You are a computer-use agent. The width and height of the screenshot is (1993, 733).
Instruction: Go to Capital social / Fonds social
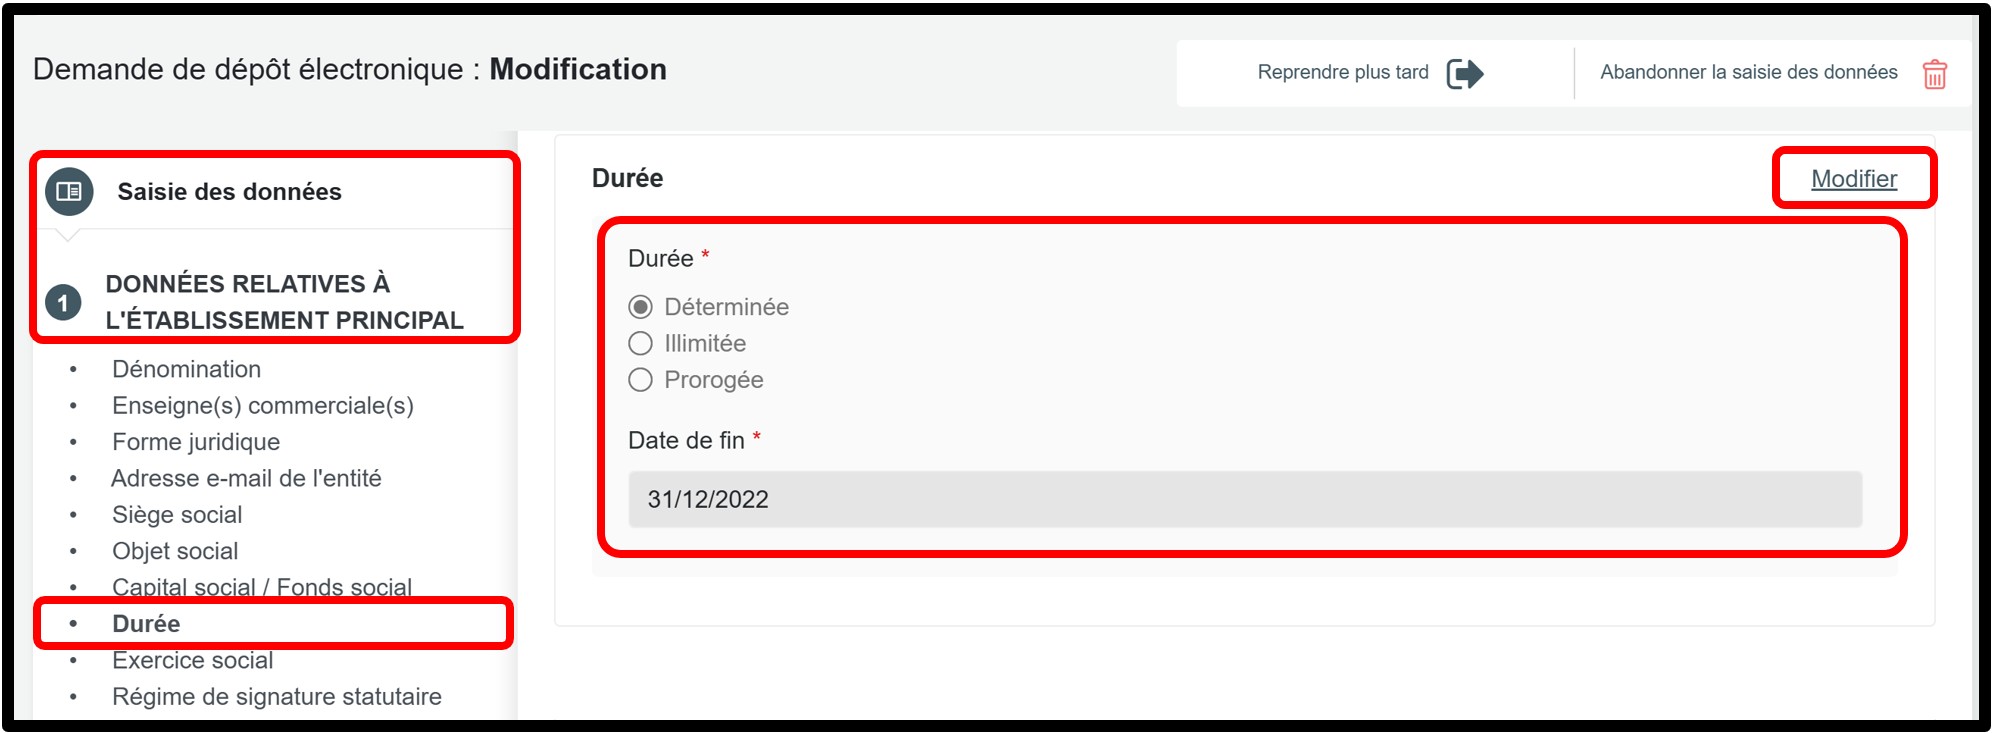(x=262, y=587)
